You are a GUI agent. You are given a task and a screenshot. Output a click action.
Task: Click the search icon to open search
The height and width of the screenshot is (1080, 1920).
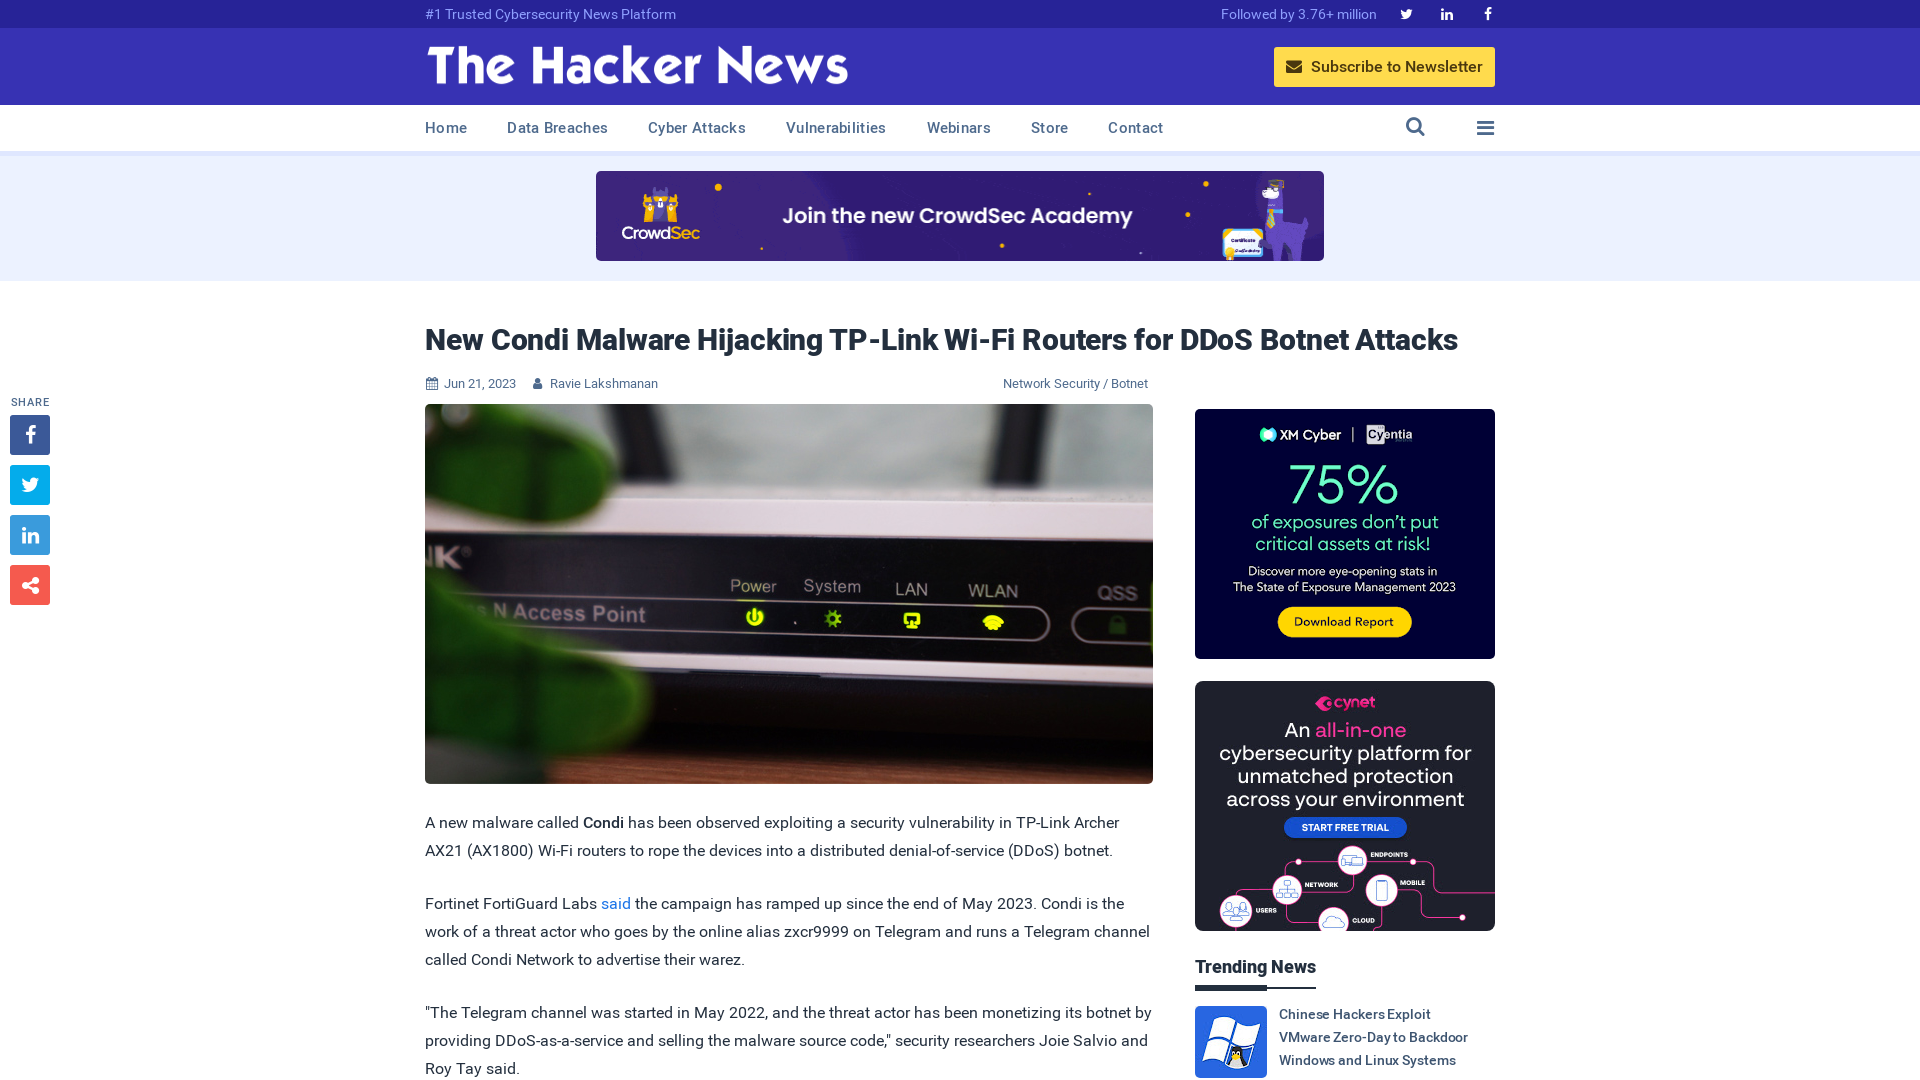pyautogui.click(x=1415, y=127)
